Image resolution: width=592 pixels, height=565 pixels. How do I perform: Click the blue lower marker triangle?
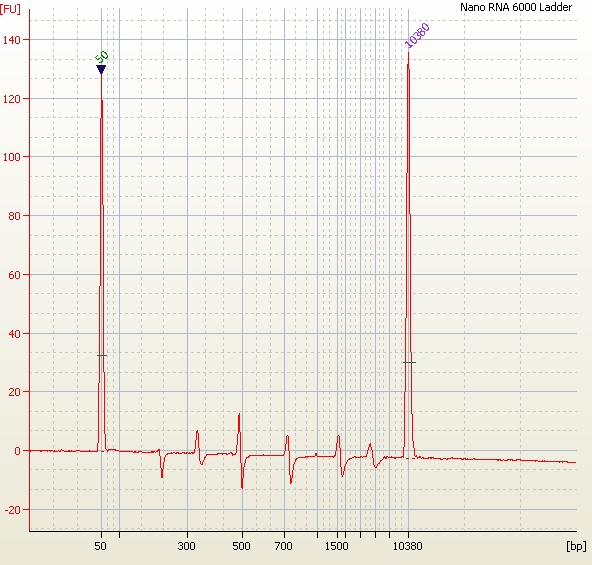point(101,69)
